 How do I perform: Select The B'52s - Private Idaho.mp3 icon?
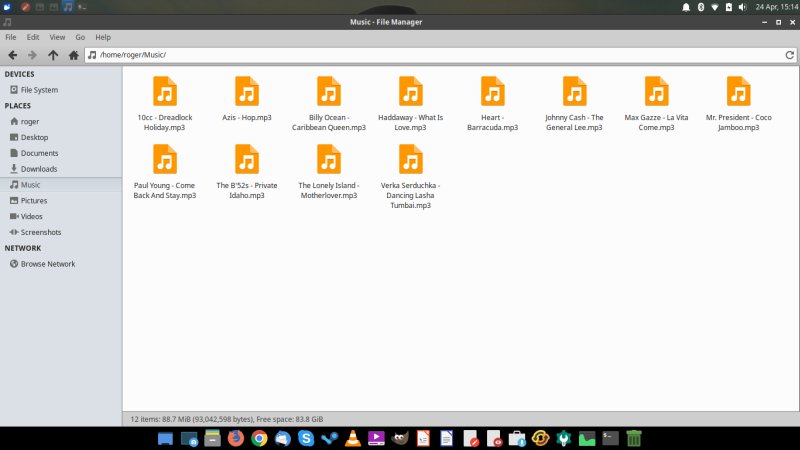point(247,159)
